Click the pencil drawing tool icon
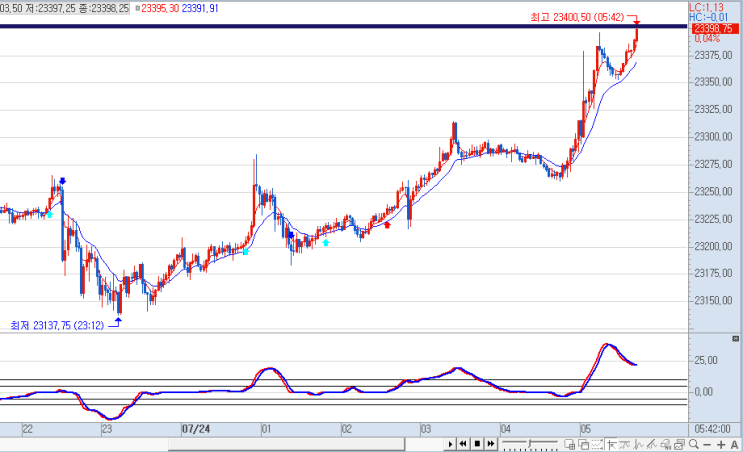The height and width of the screenshot is (452, 743). [652, 444]
